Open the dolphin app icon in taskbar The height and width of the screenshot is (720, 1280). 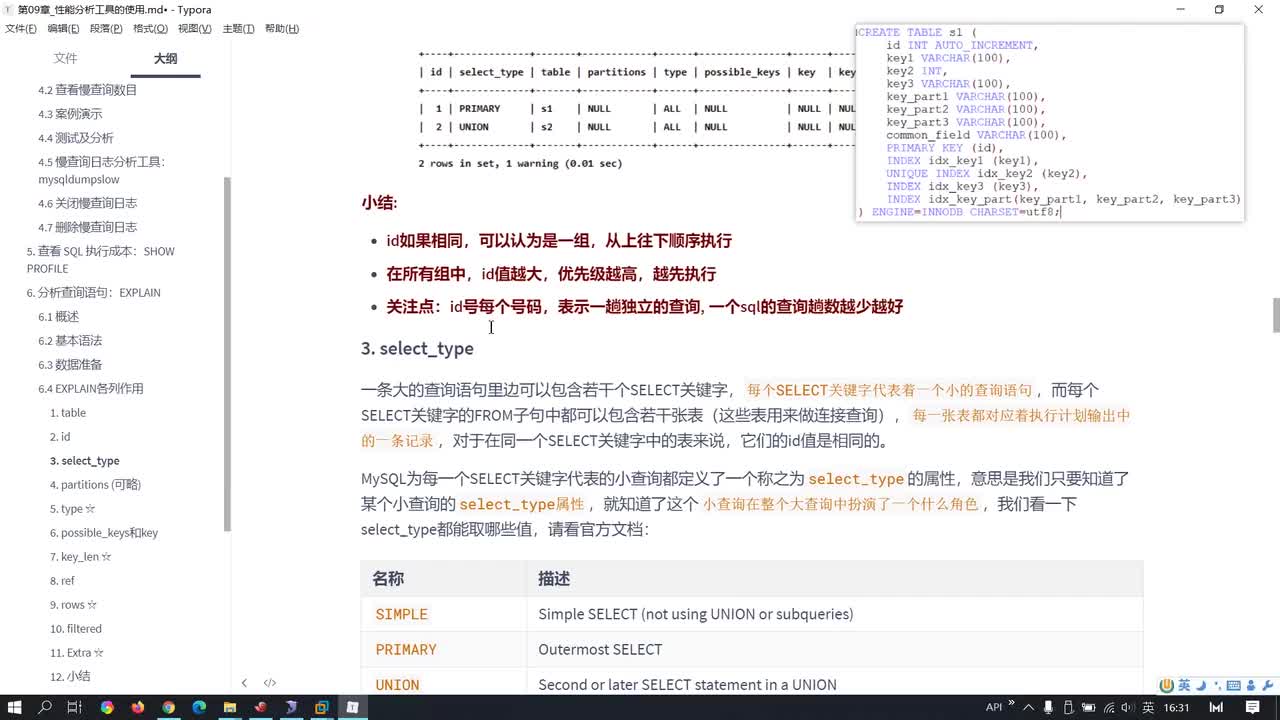291,707
